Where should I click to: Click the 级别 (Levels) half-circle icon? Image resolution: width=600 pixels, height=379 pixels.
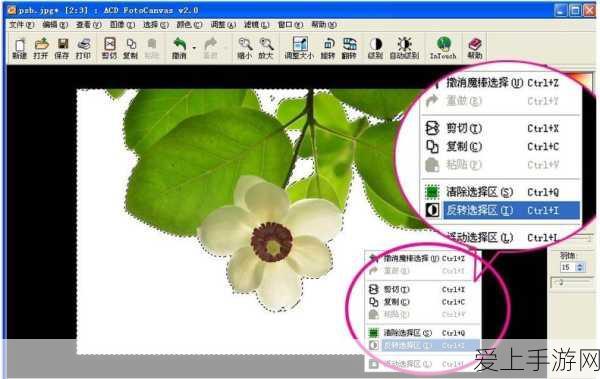click(x=375, y=48)
